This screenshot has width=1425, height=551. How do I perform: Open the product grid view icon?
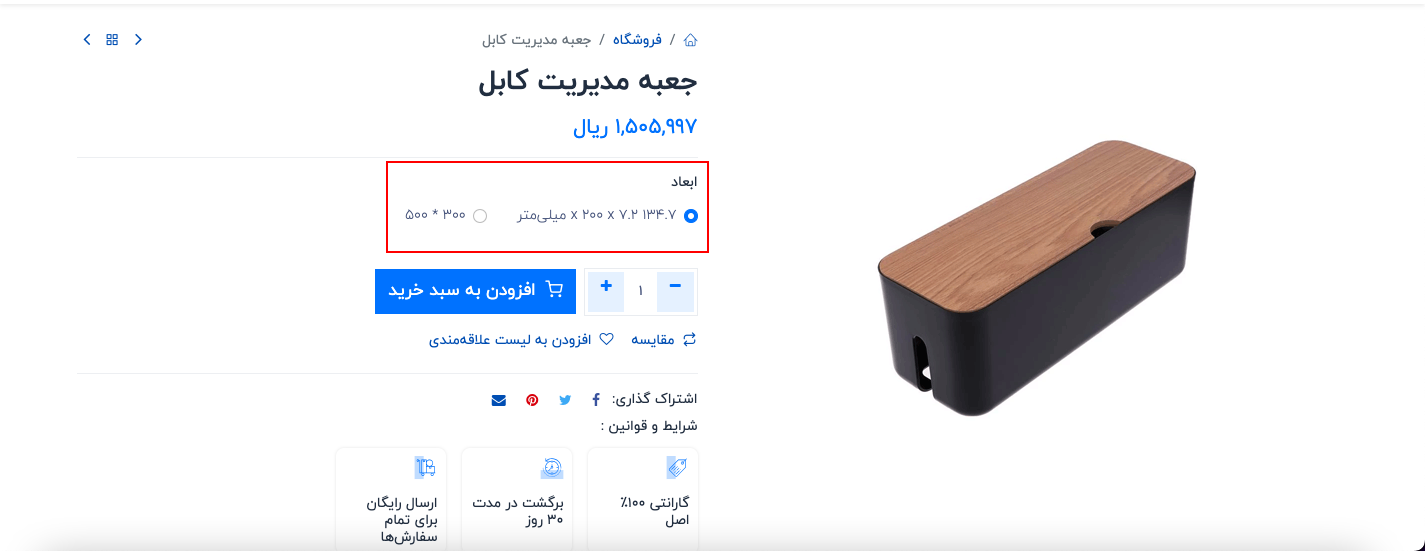112,40
